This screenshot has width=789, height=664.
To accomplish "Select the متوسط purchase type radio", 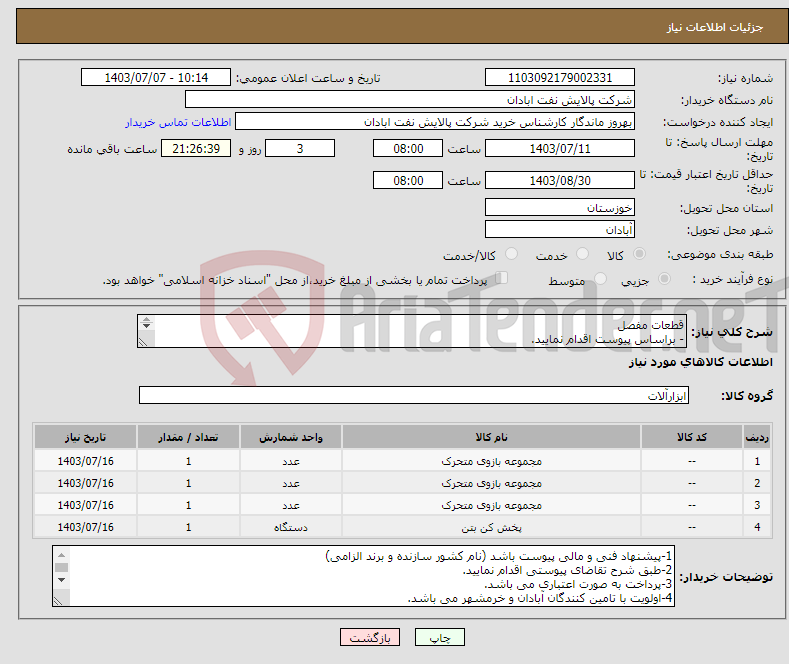I will point(600,278).
